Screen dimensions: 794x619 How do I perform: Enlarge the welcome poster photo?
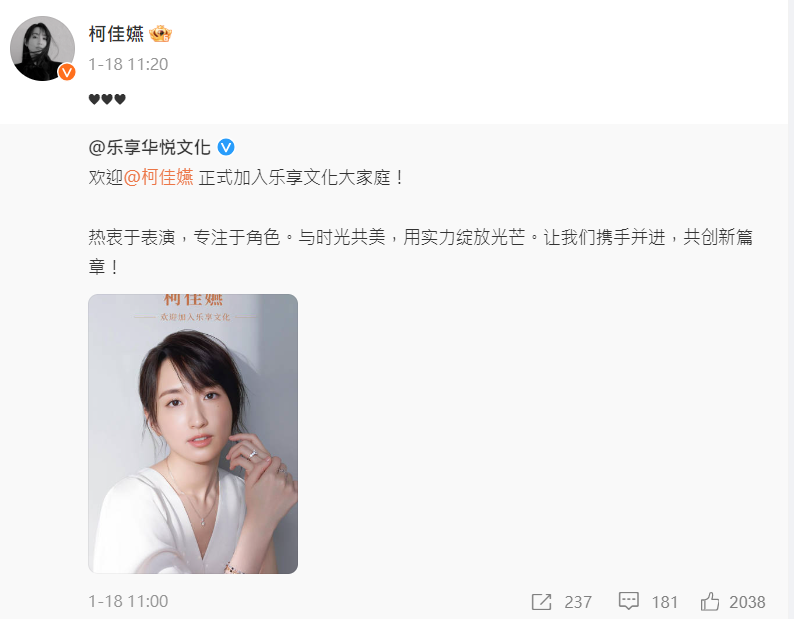click(193, 434)
